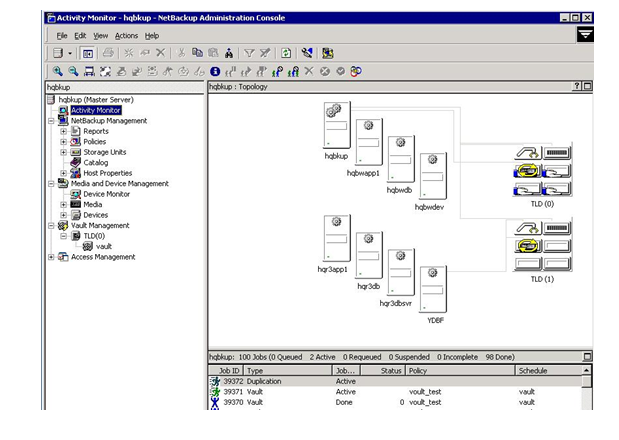
Task: Click the Filter funnel icon
Action: click(x=249, y=53)
